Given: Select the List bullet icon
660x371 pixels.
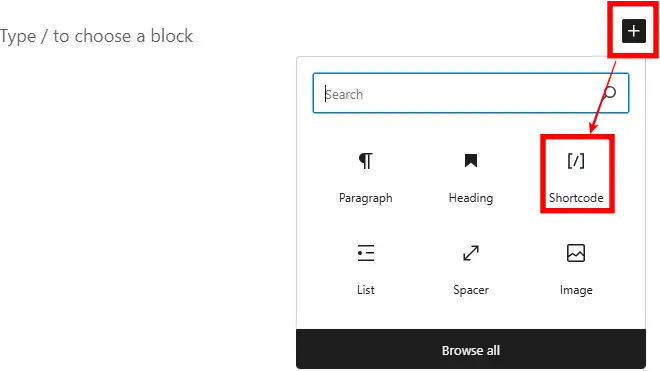Looking at the screenshot, I should coord(365,253).
